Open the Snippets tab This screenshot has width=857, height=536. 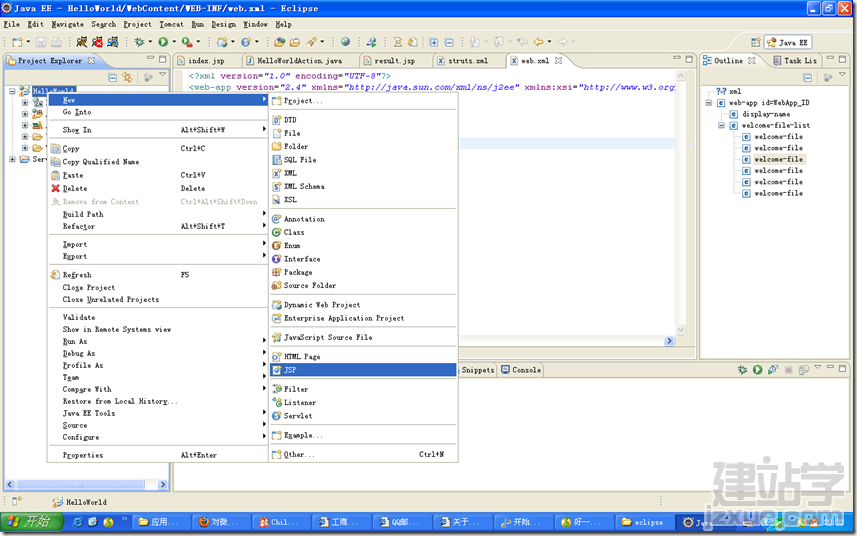(x=477, y=370)
